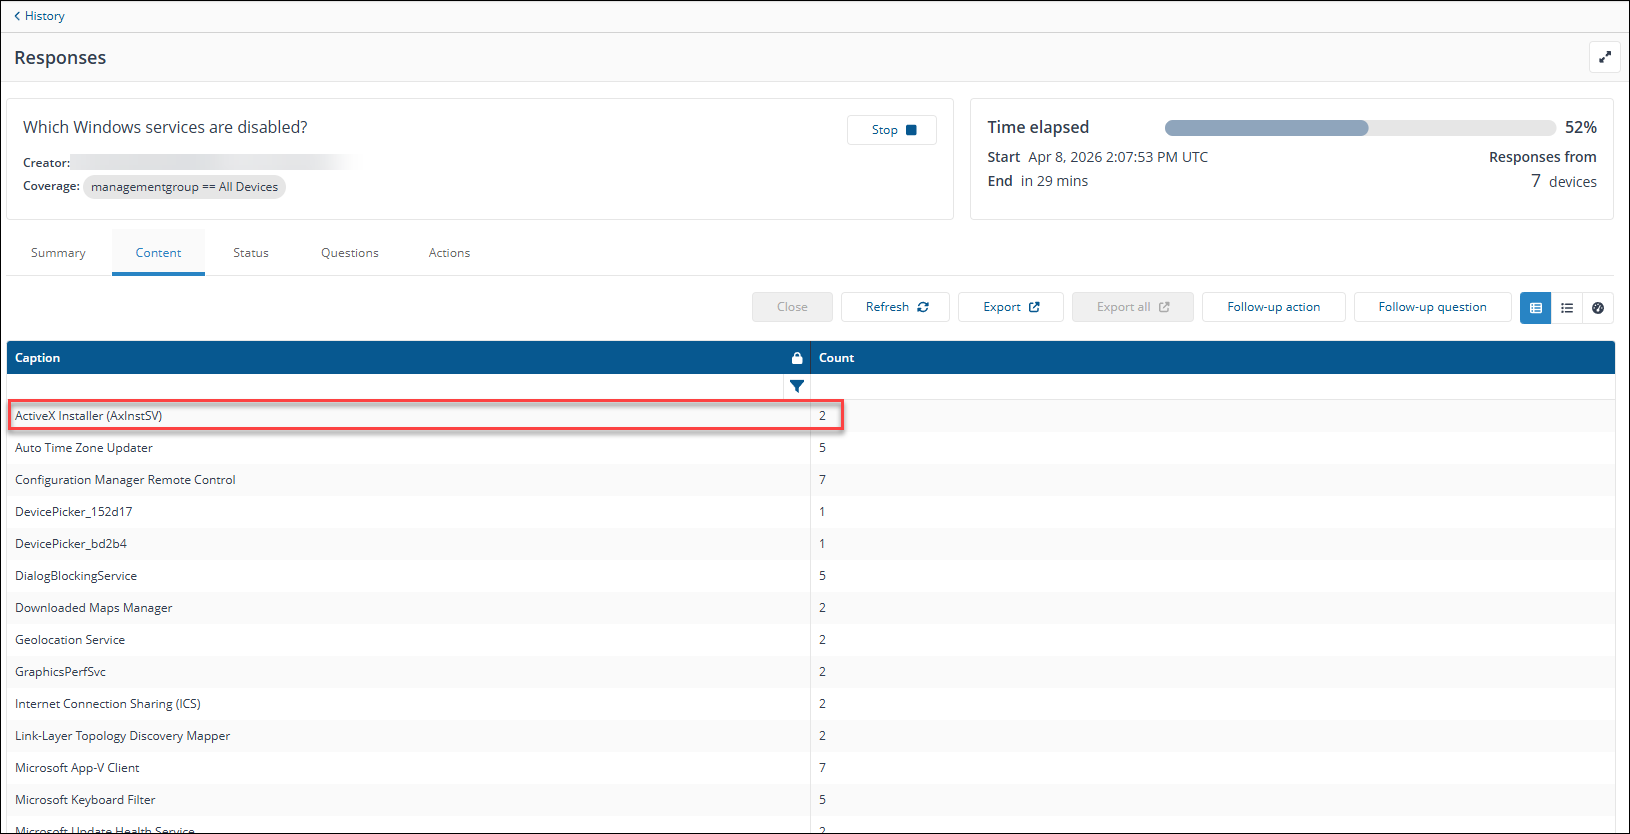Export the selected results
1630x834 pixels.
point(1010,307)
